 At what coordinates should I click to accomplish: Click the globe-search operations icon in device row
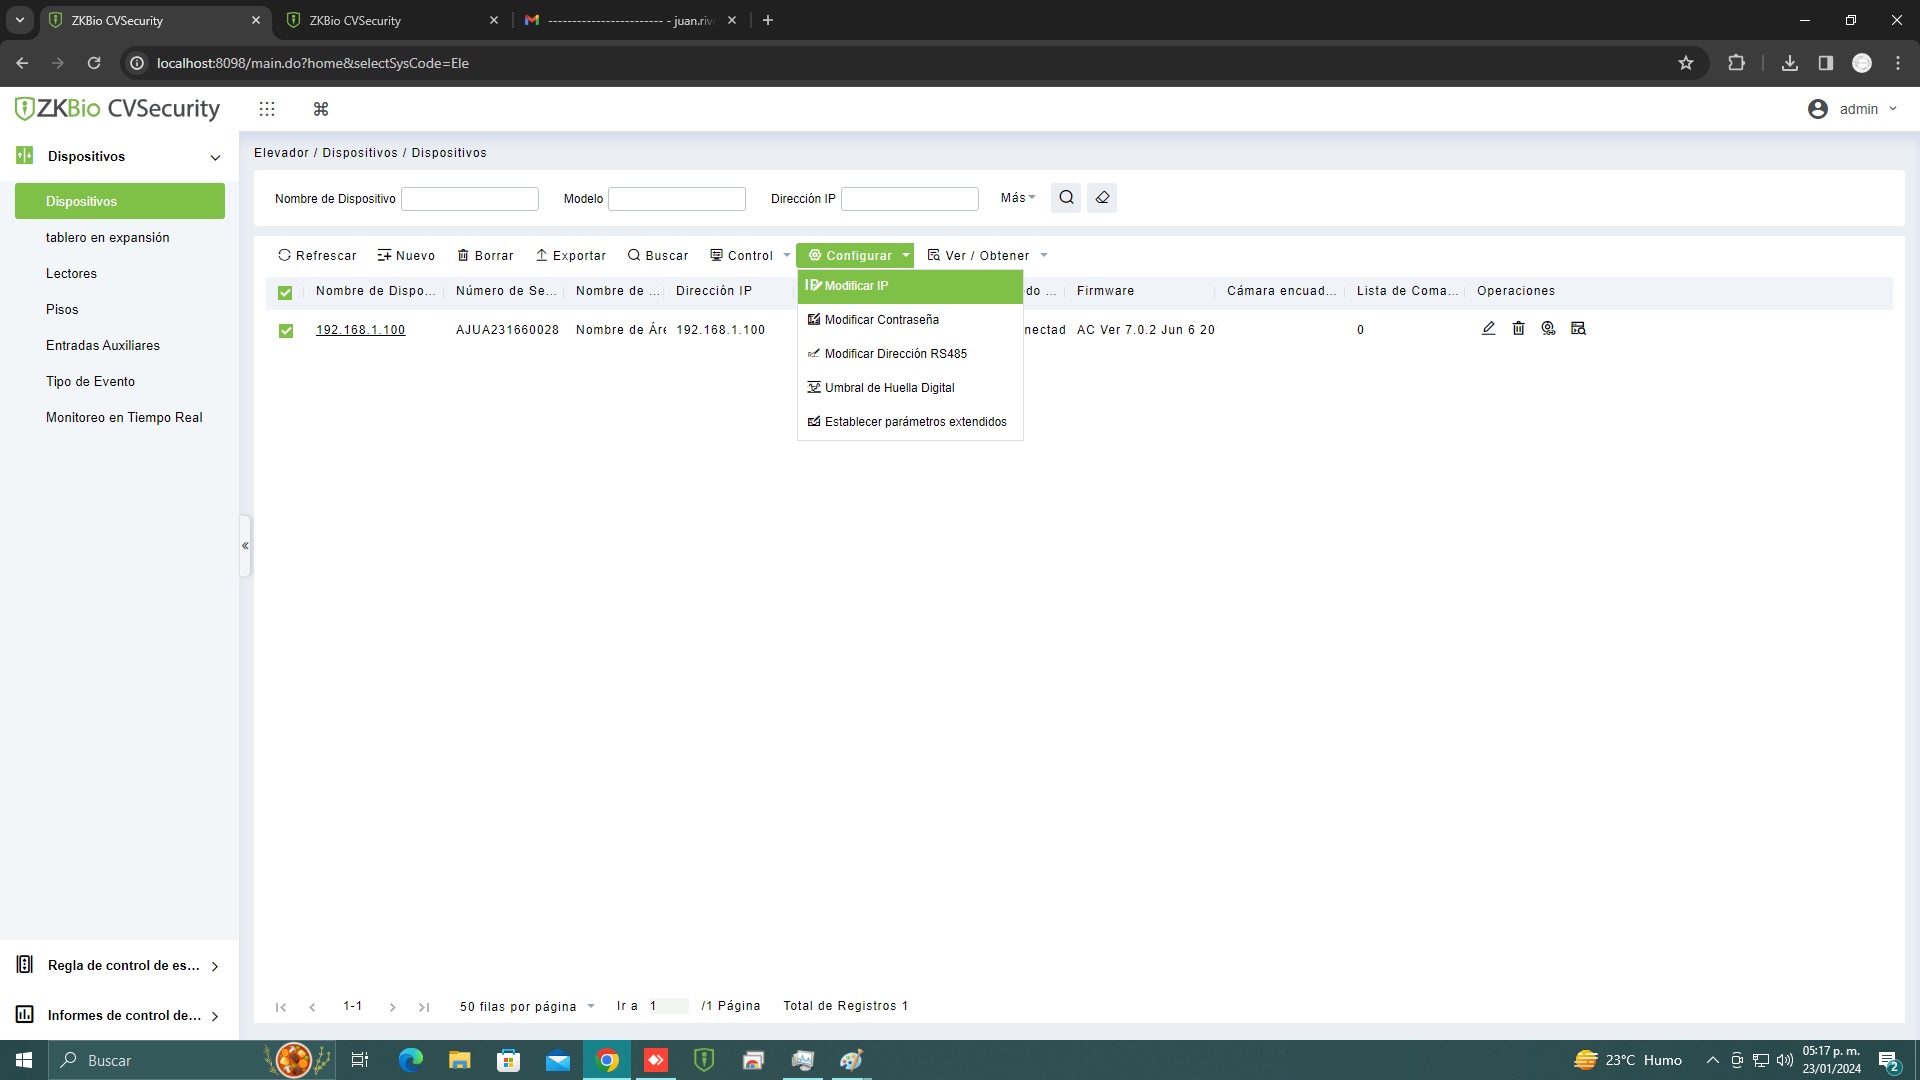(1548, 328)
